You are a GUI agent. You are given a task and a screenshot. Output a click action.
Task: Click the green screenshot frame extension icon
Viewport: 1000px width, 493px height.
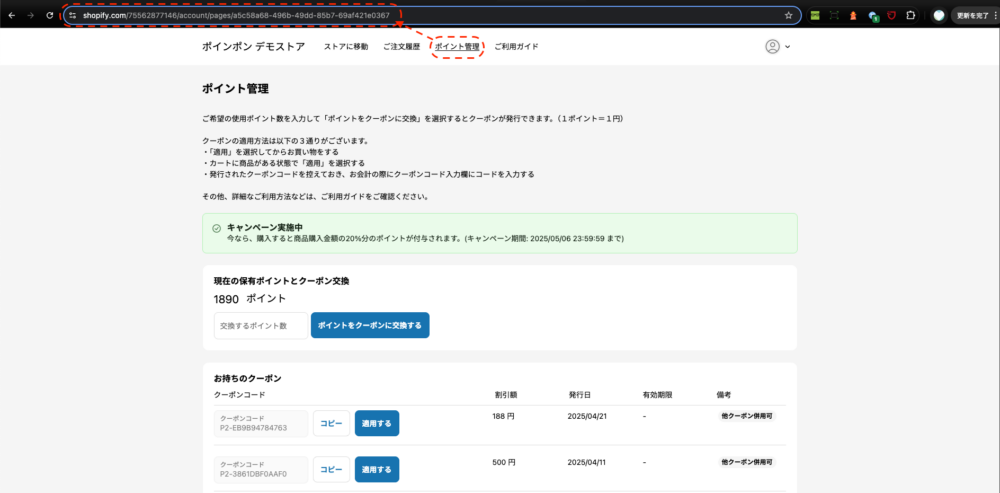coord(834,15)
